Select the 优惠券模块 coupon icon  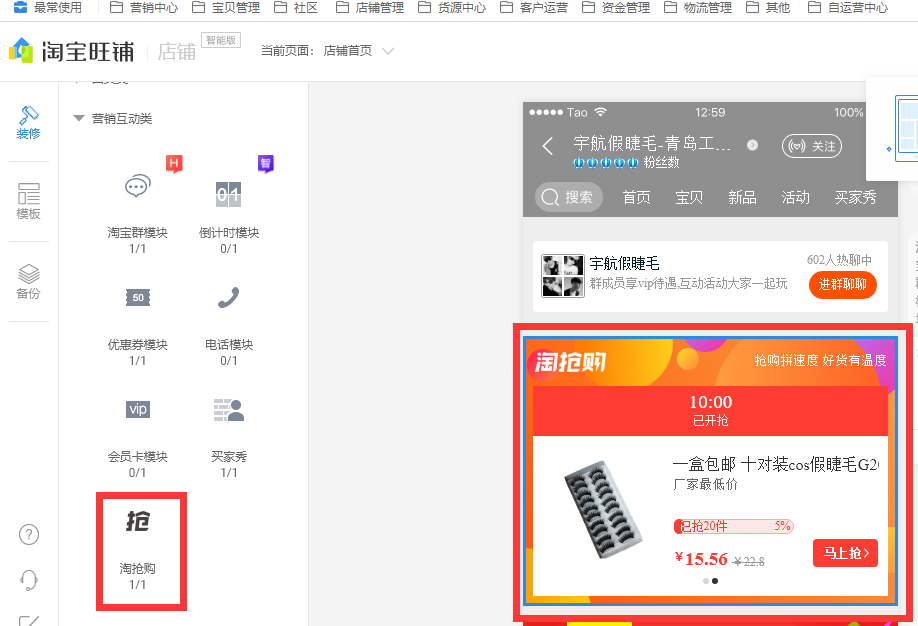tap(138, 298)
